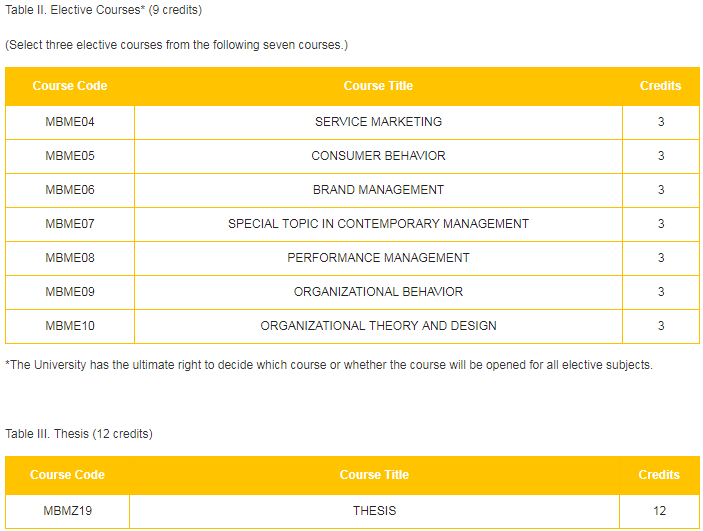Click the 12 credits cell for thesis
Viewport: 703px width, 531px height.
(659, 511)
